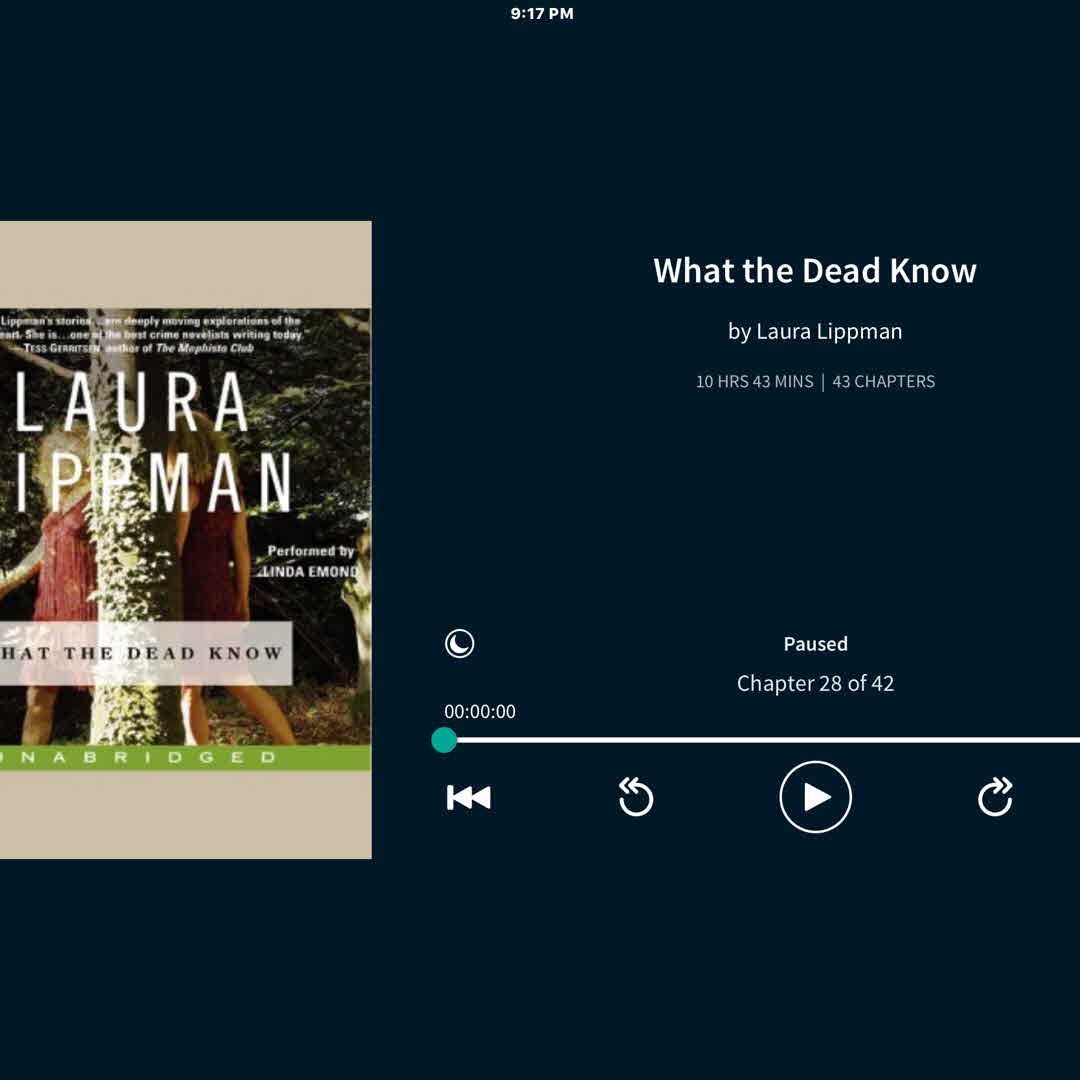Screen dimensions: 1080x1080
Task: Select the What the Dead Know title
Action: pos(815,271)
